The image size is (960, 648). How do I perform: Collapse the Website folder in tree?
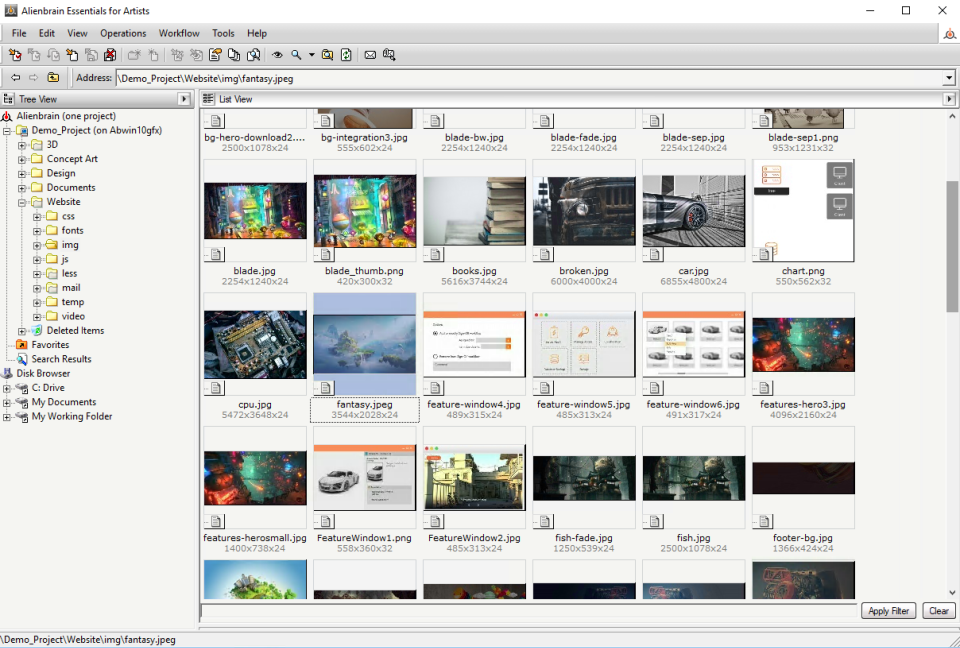[22, 202]
